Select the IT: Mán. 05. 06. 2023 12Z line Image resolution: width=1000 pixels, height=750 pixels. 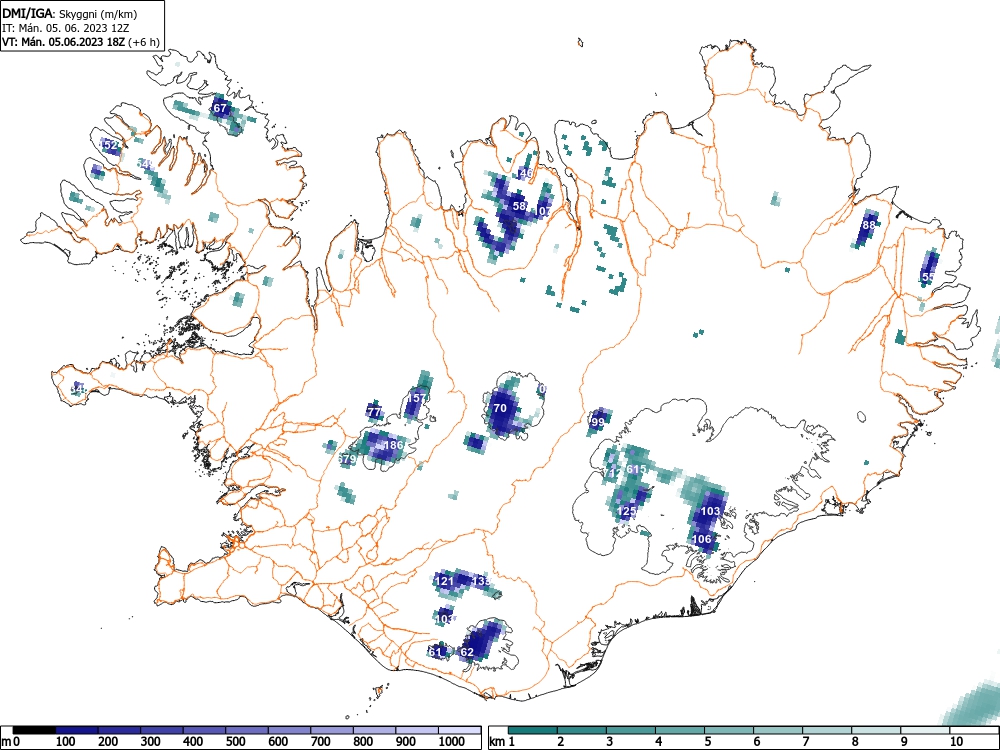67,28
